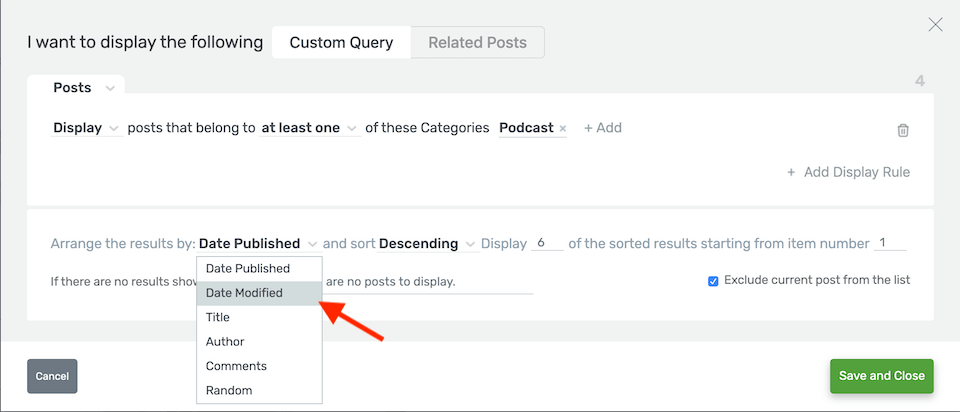Collapse the Date Published arrange dropdown

(x=258, y=243)
